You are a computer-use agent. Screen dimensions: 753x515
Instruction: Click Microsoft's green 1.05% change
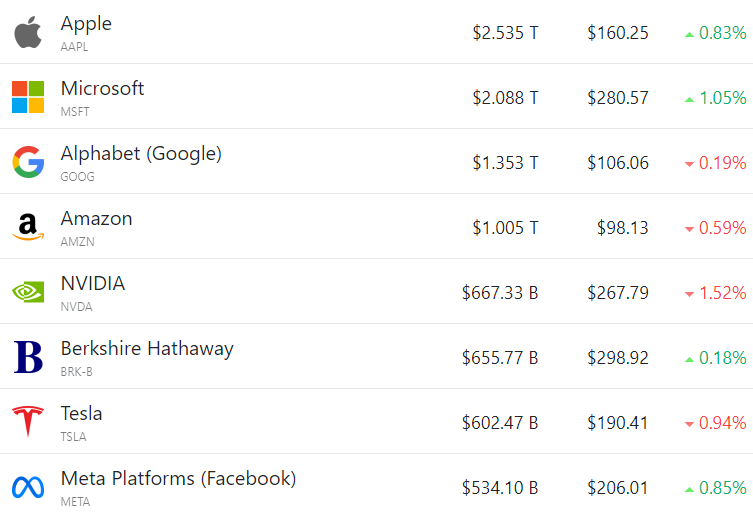click(721, 98)
